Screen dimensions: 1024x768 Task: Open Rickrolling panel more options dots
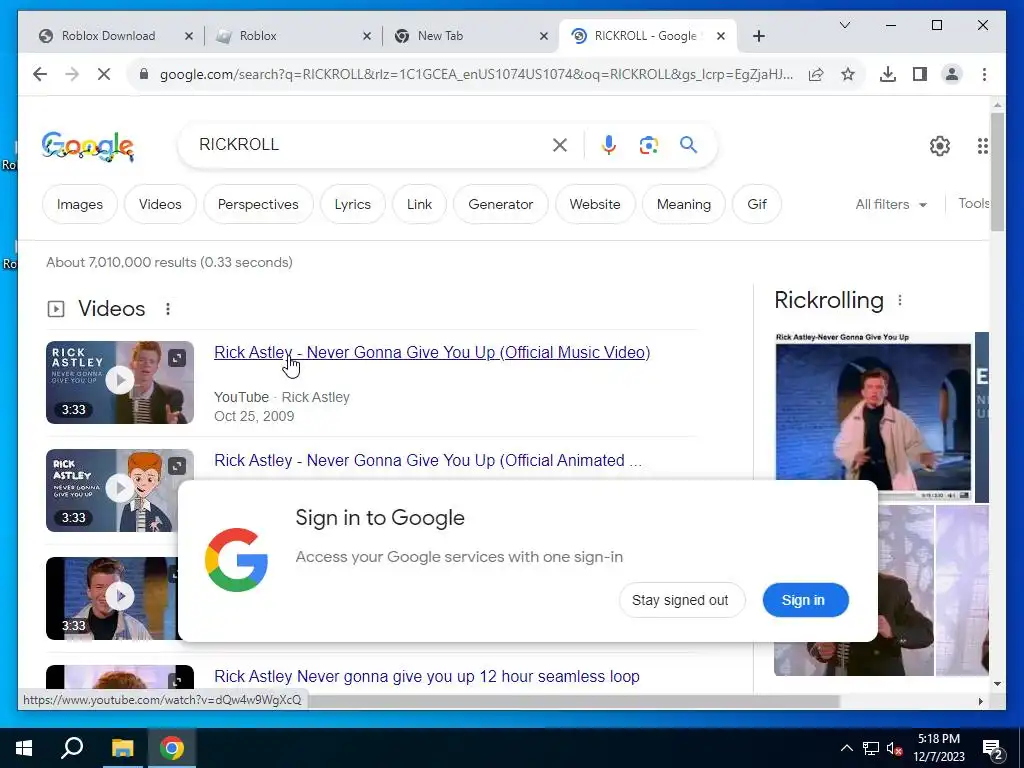[x=900, y=300]
